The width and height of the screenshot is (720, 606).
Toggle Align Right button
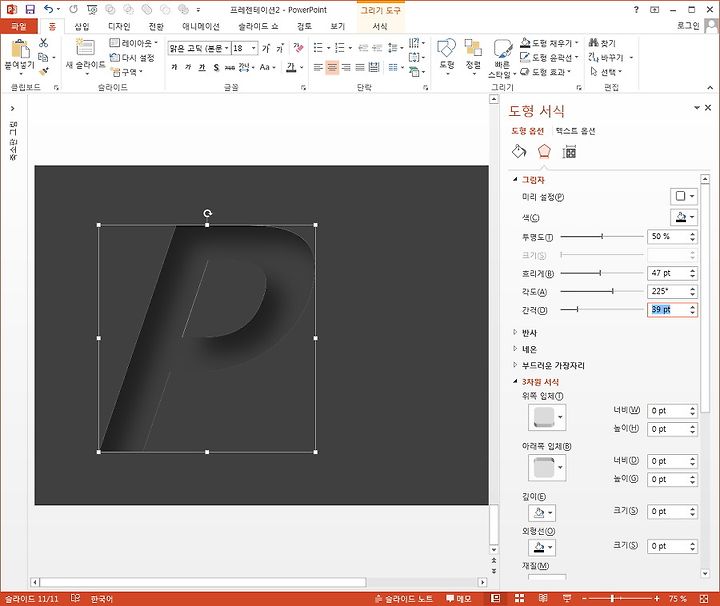coord(346,68)
